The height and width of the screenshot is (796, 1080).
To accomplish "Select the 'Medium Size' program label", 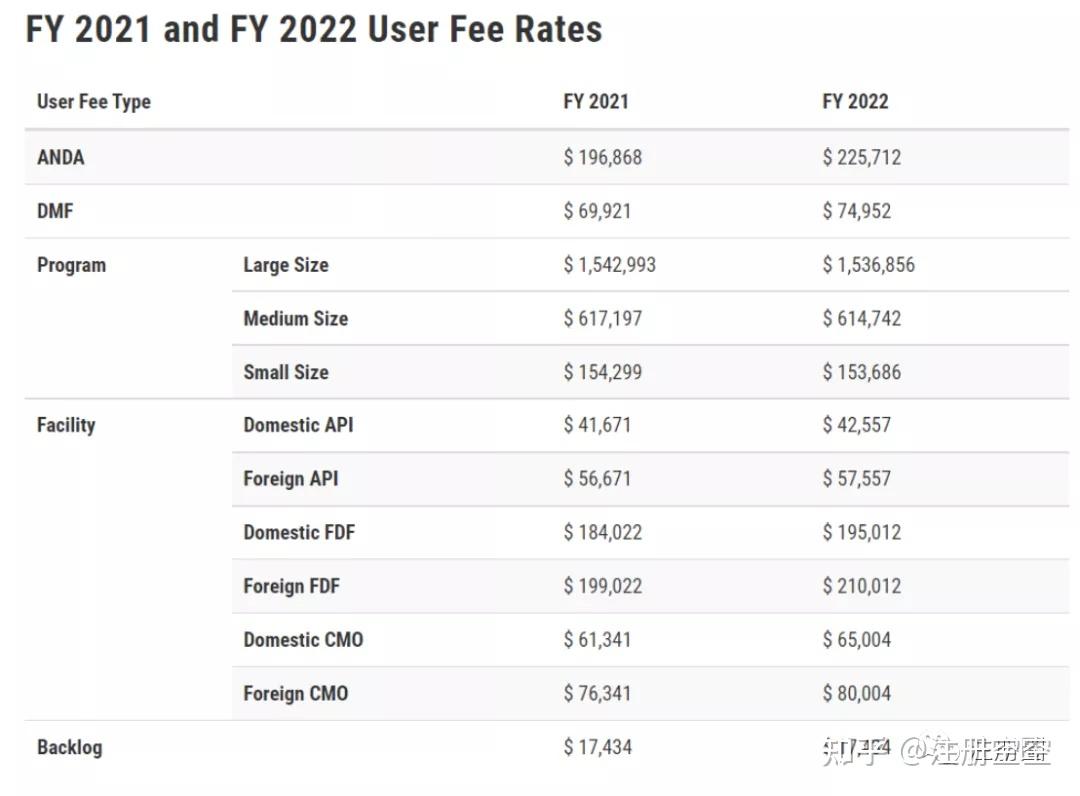I will pyautogui.click(x=296, y=319).
